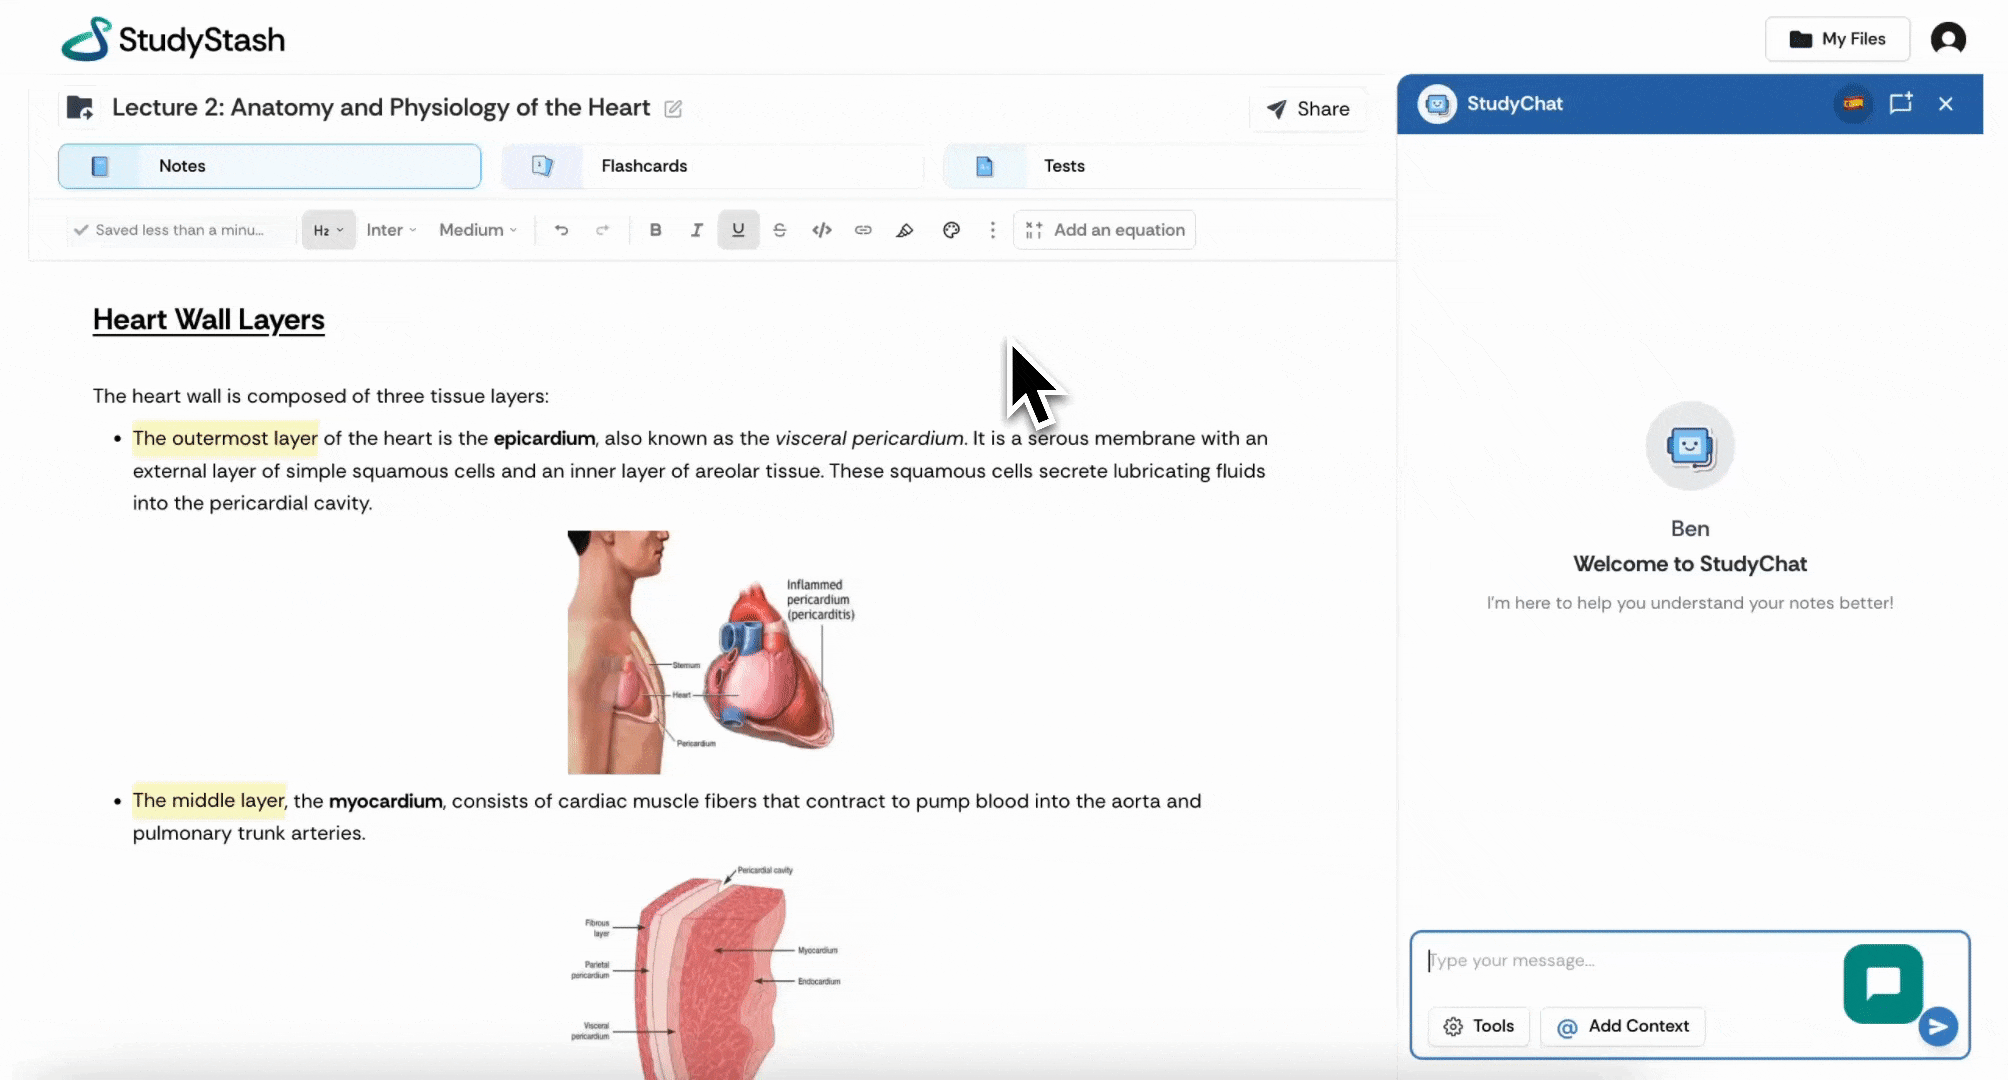Image resolution: width=2008 pixels, height=1080 pixels.
Task: Start a new chat in StudyChat
Action: point(1900,103)
